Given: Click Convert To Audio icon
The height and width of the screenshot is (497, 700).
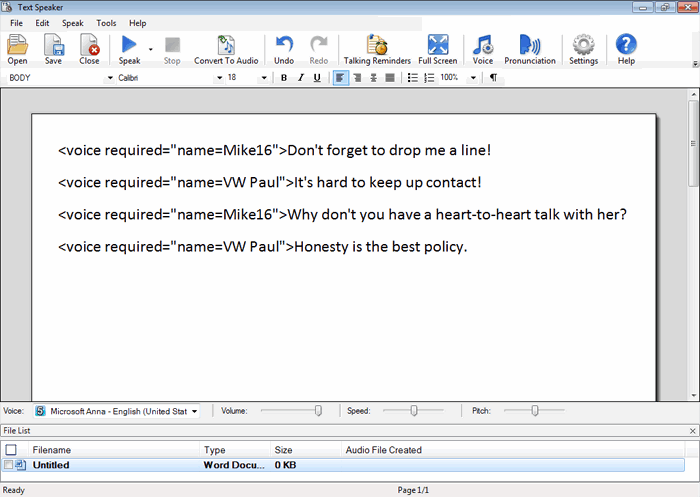Looking at the screenshot, I should click(226, 45).
